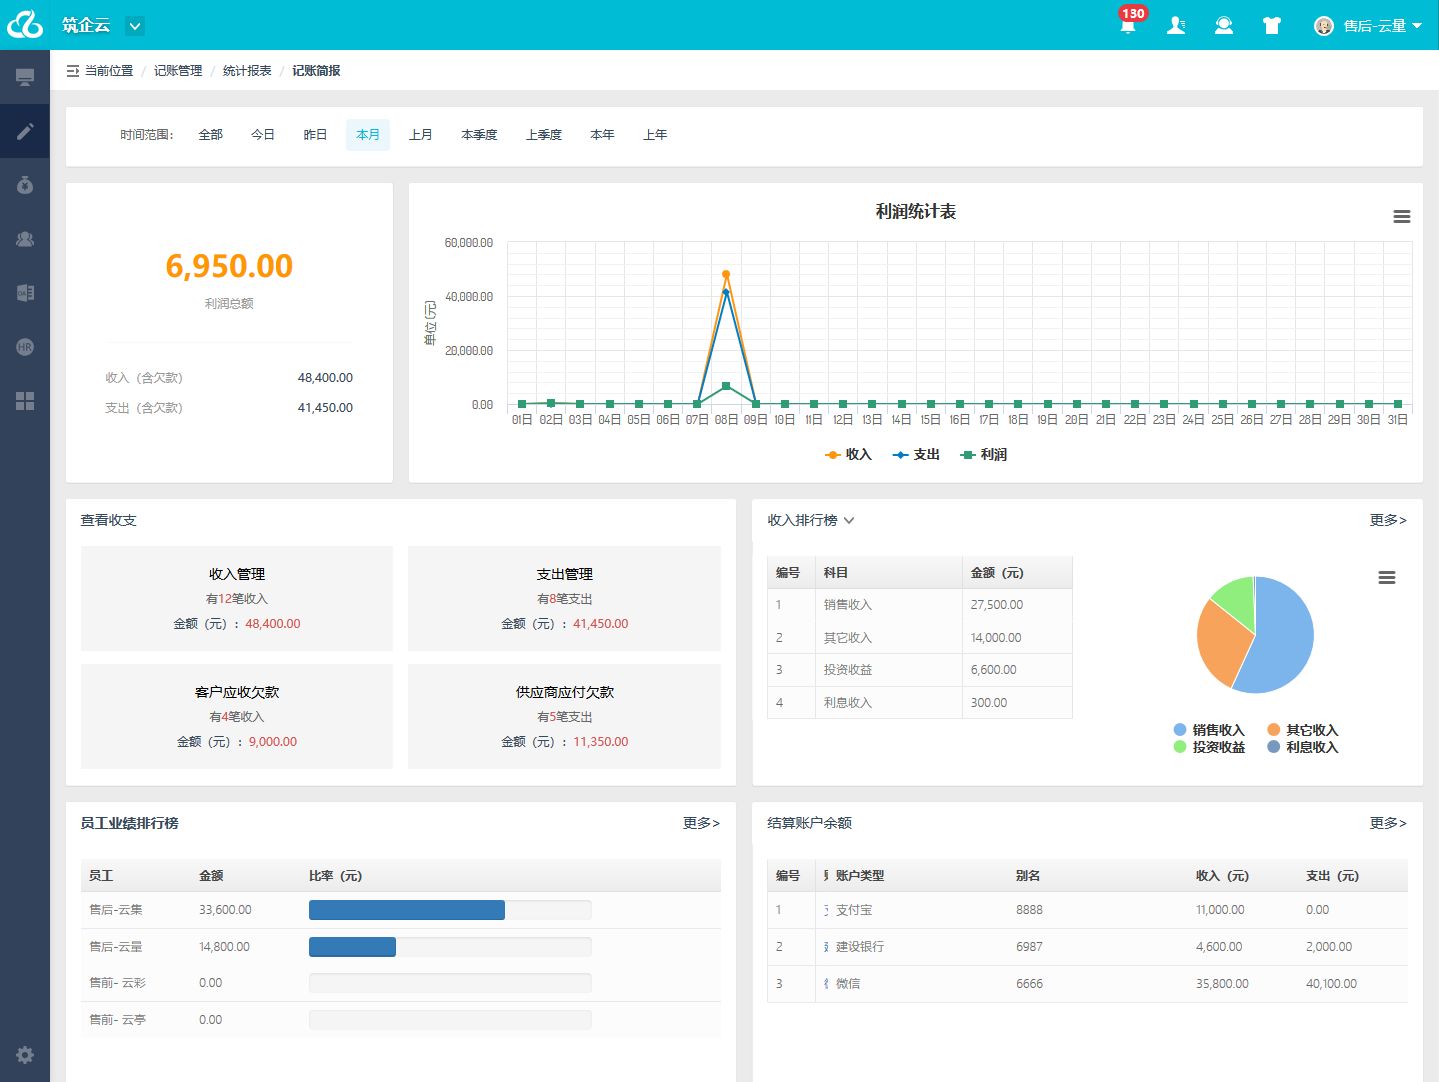Toggle 销售收入 in pie legend

click(1209, 730)
